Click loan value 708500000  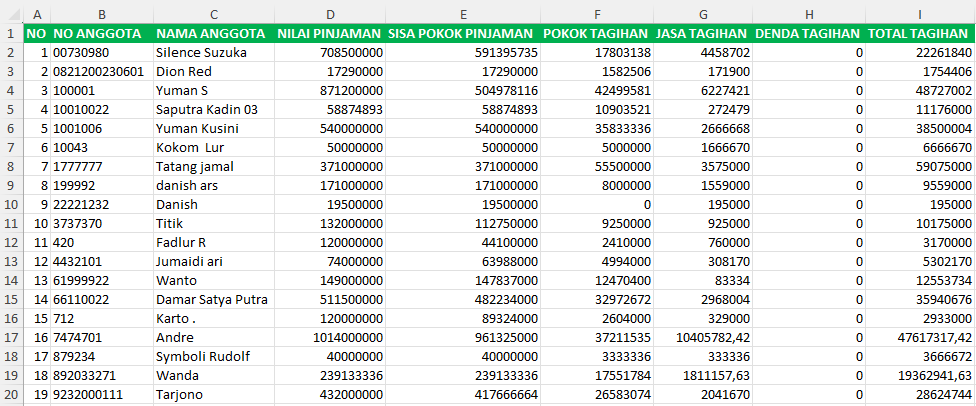click(330, 52)
